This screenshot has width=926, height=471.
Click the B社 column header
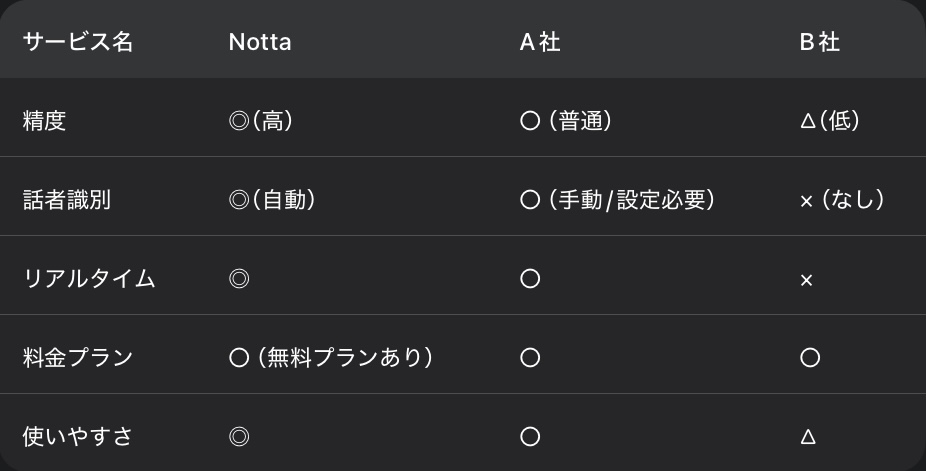[820, 42]
